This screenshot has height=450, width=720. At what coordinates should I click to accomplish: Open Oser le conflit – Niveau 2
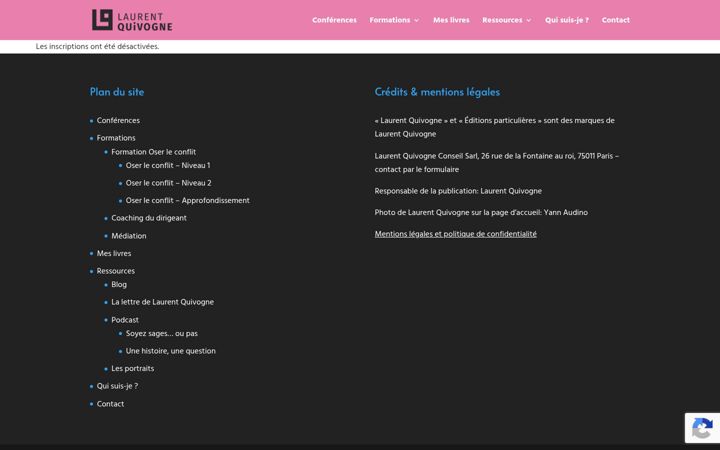(x=169, y=183)
